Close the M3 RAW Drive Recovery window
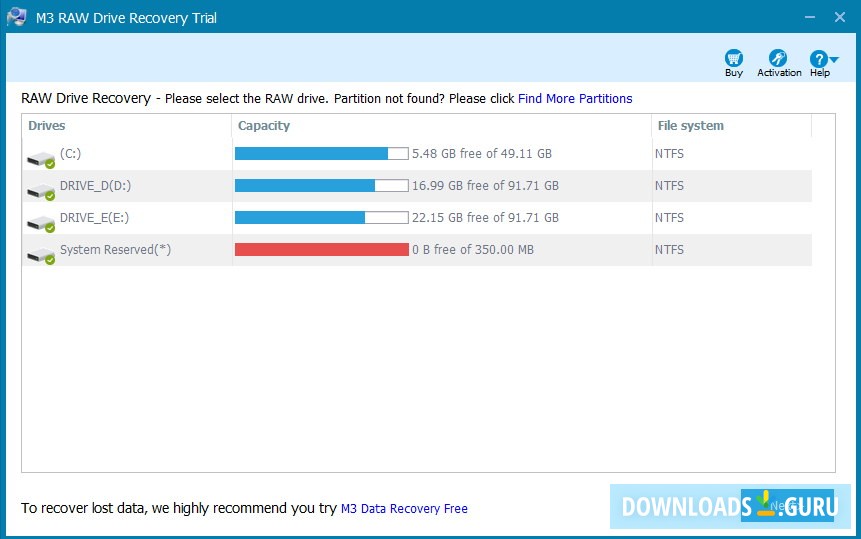 (x=840, y=17)
